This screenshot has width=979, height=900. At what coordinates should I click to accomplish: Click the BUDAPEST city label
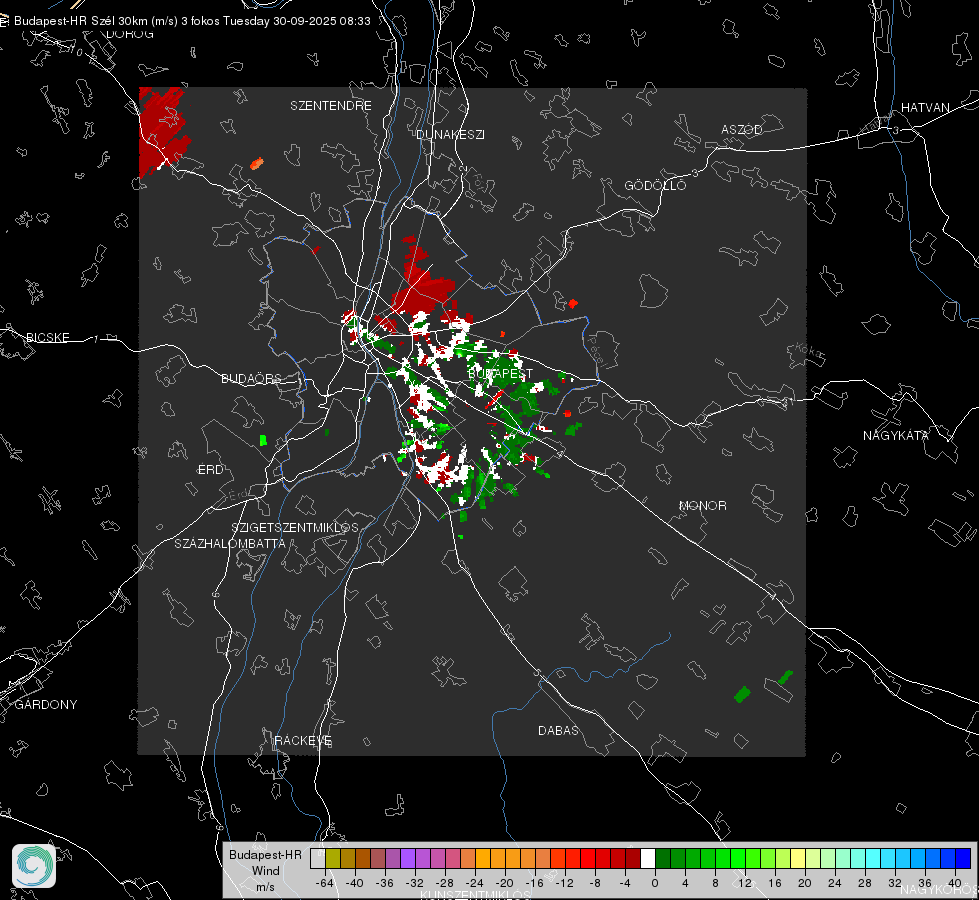pos(500,373)
